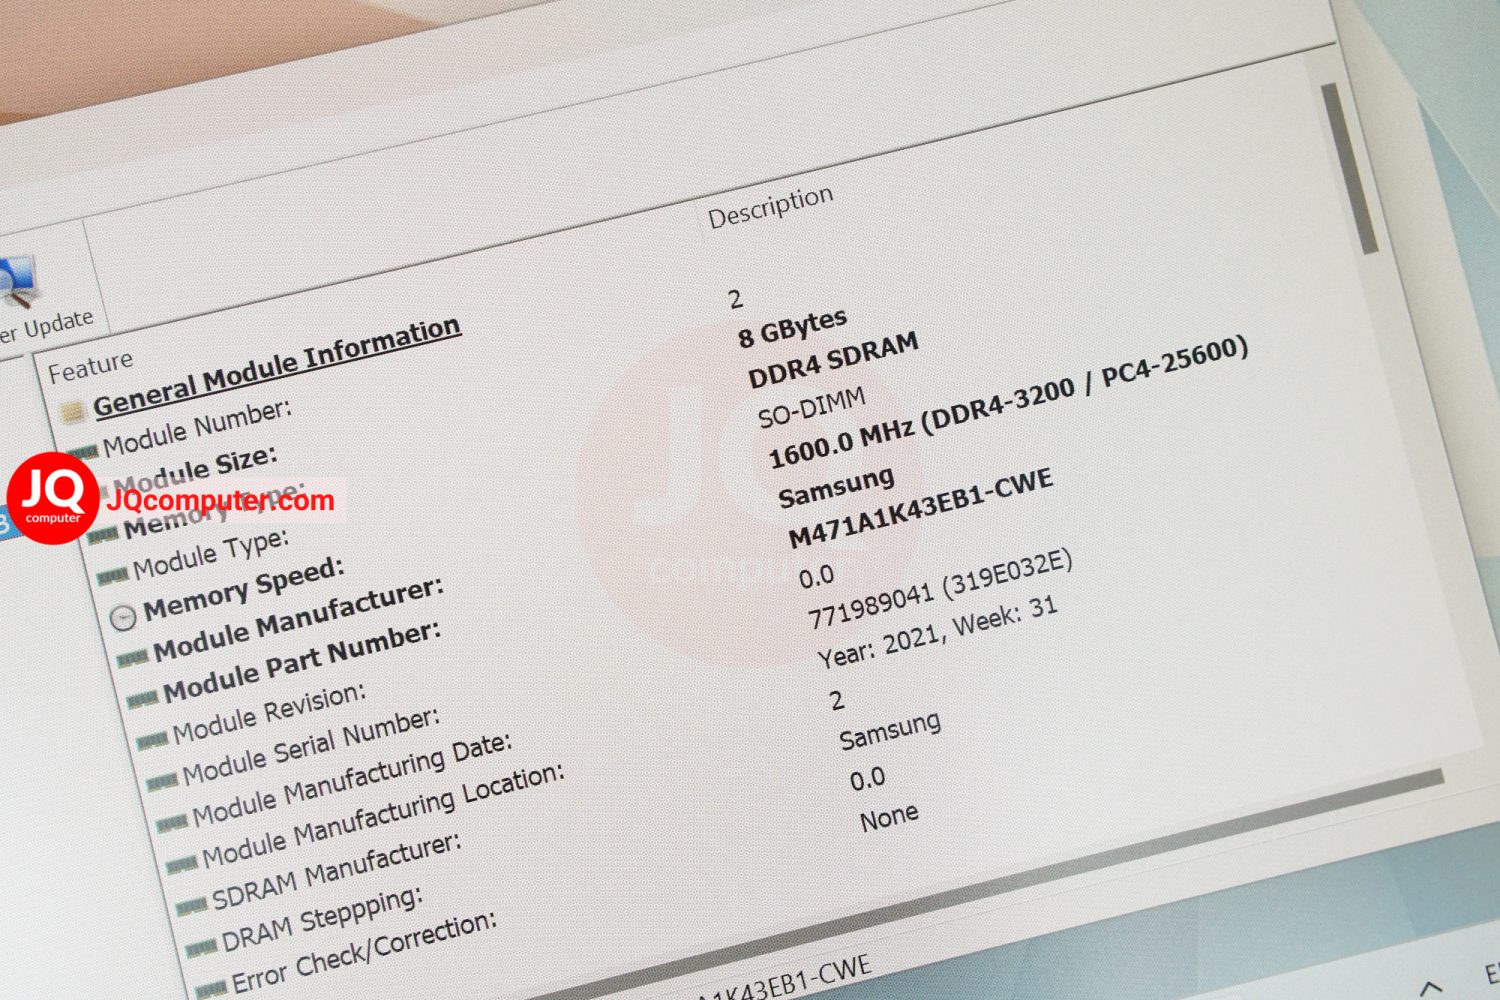Select the Module Manufacturing Date row
Screen dimensions: 1500x1000
point(352,779)
